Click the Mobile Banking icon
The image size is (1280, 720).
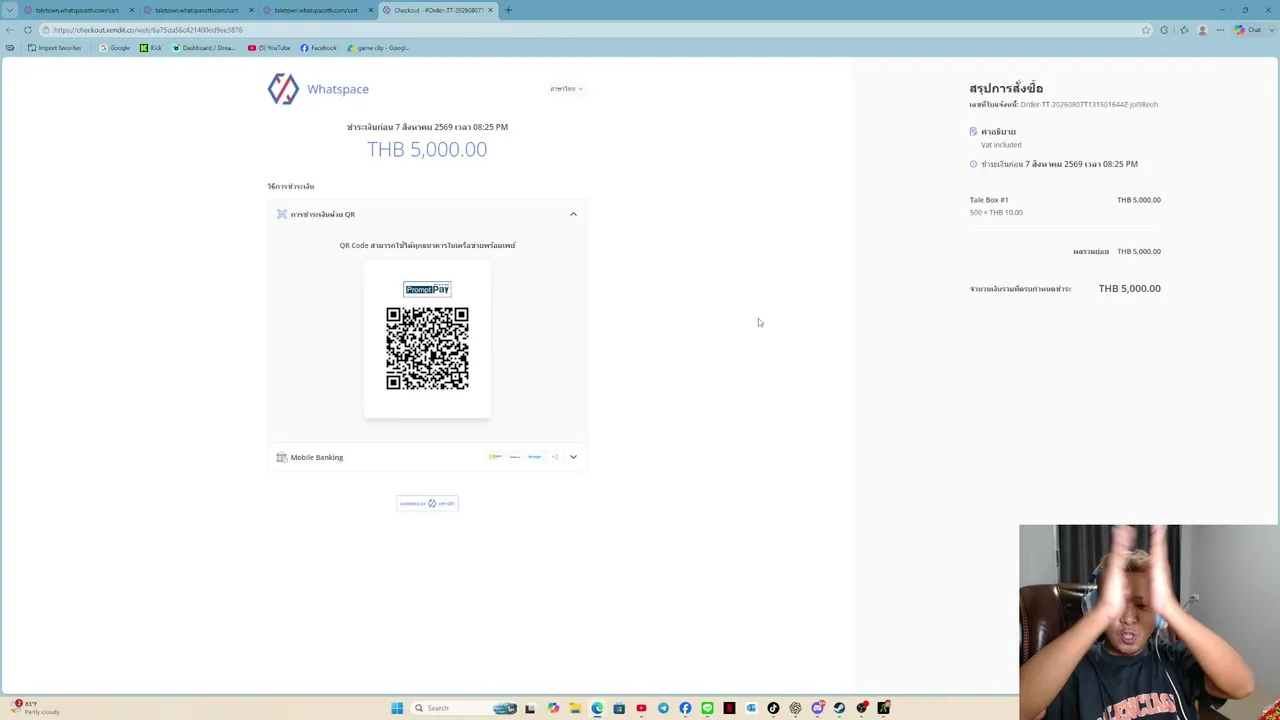point(282,457)
